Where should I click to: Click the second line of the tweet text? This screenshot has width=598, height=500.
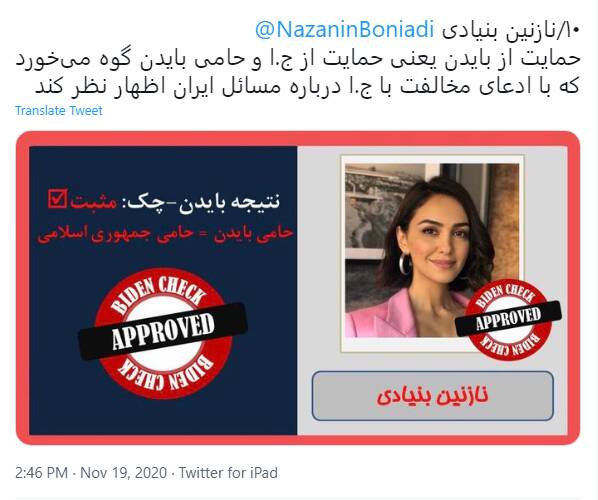[298, 59]
